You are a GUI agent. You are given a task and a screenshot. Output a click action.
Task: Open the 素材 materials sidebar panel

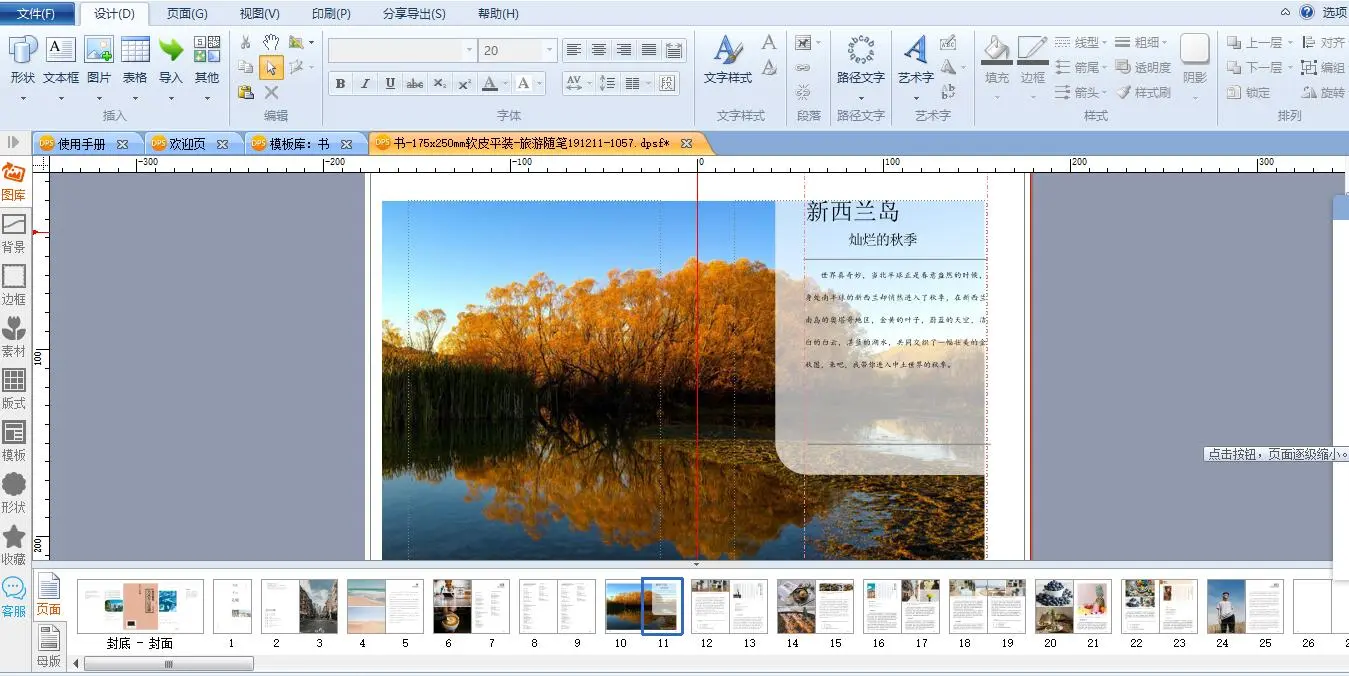coord(14,337)
